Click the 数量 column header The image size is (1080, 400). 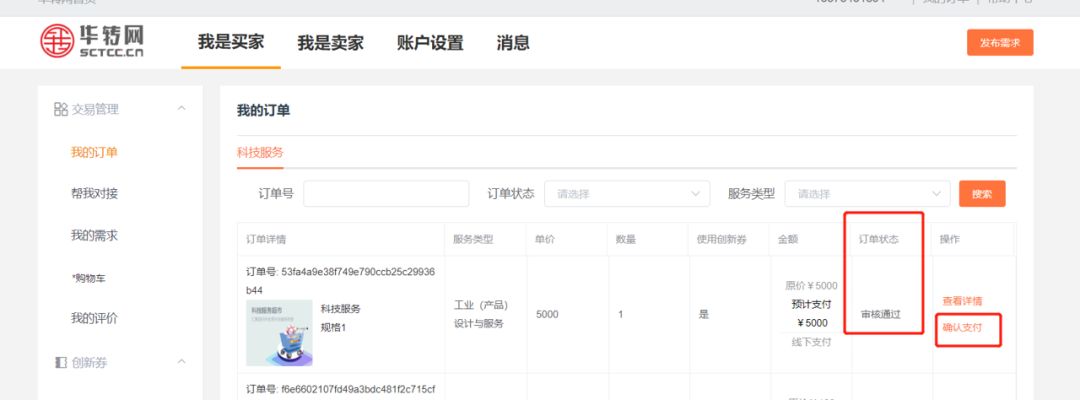pyautogui.click(x=626, y=240)
